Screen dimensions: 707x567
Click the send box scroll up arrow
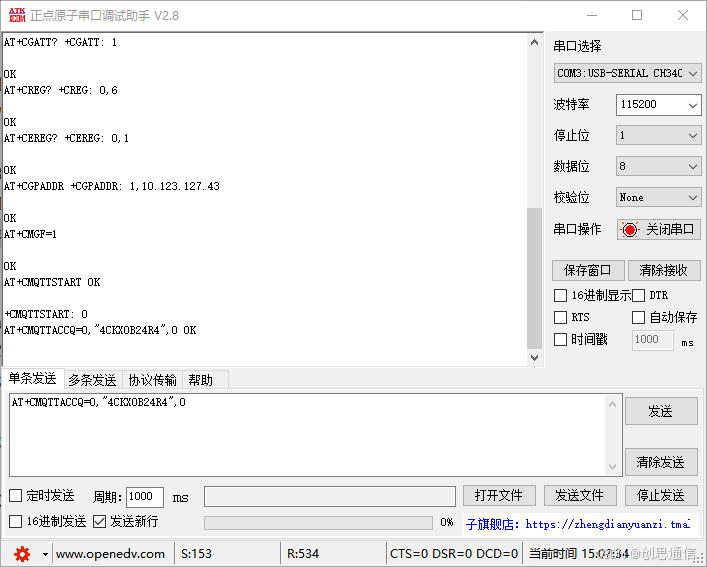(x=612, y=404)
